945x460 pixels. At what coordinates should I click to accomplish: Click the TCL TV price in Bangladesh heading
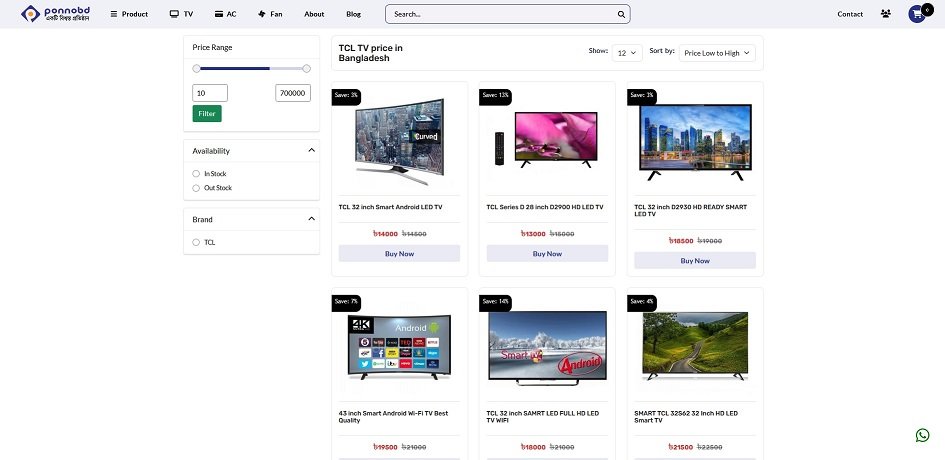pos(371,53)
